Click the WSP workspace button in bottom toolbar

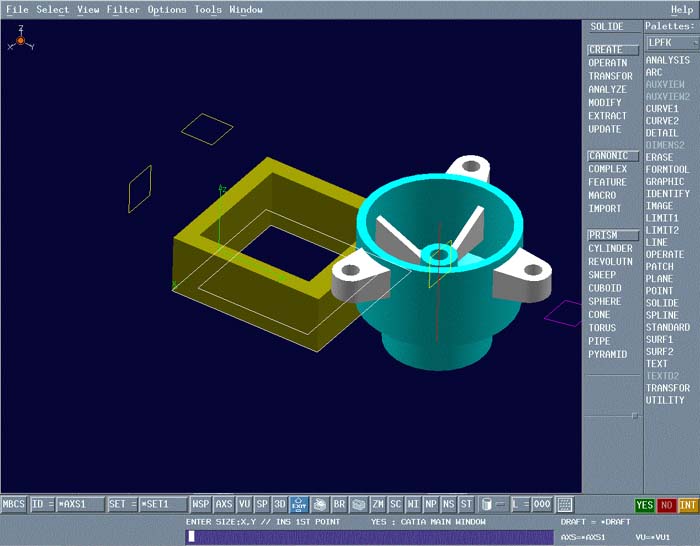(x=201, y=505)
